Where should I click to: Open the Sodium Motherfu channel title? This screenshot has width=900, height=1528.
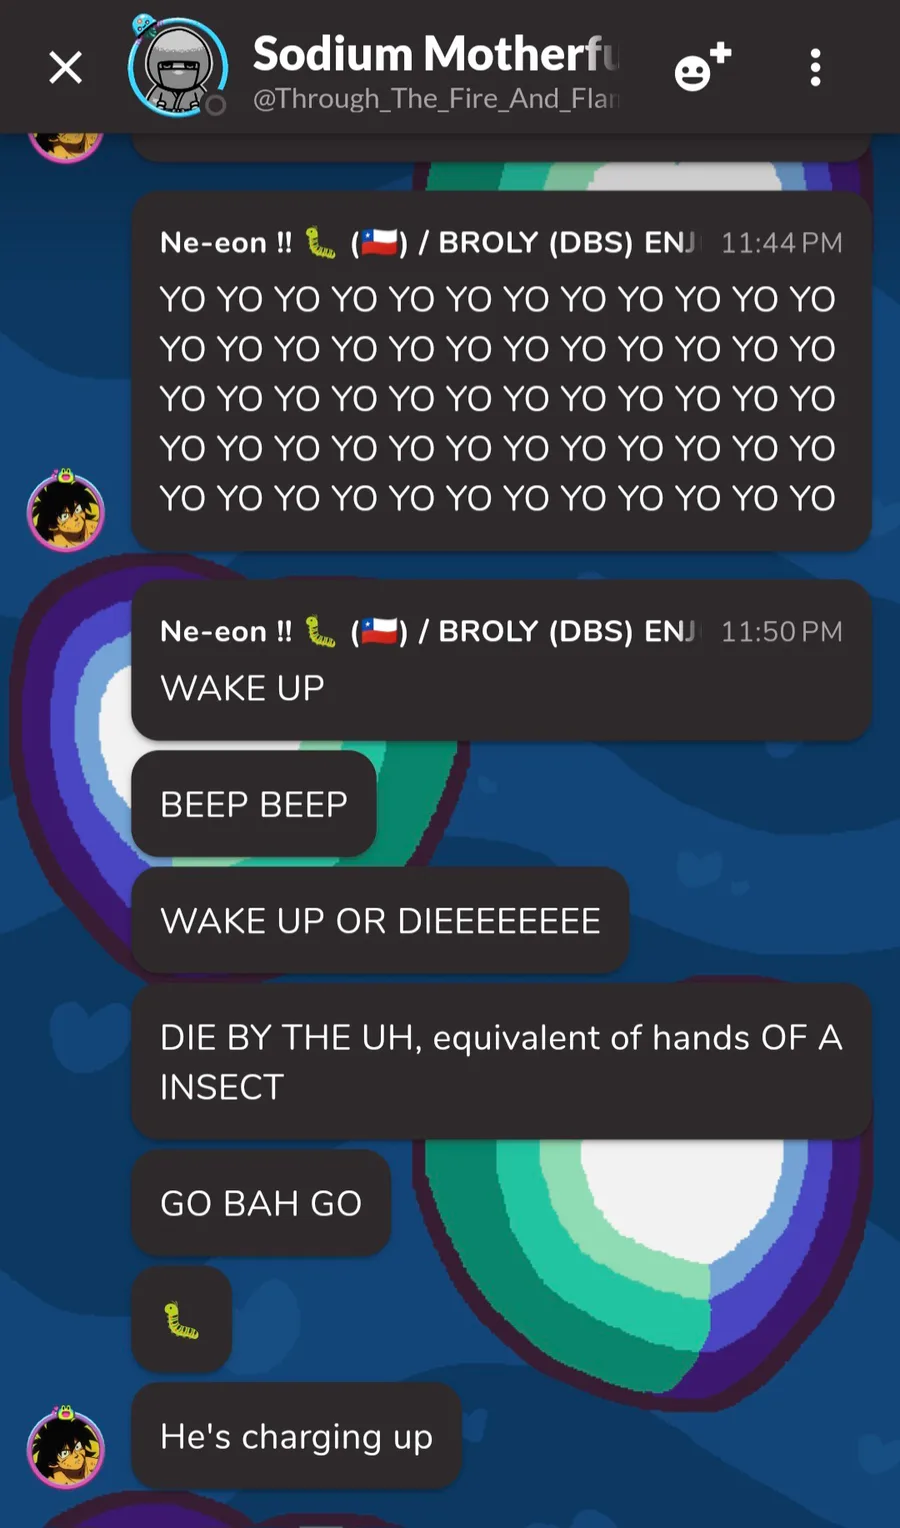[436, 54]
